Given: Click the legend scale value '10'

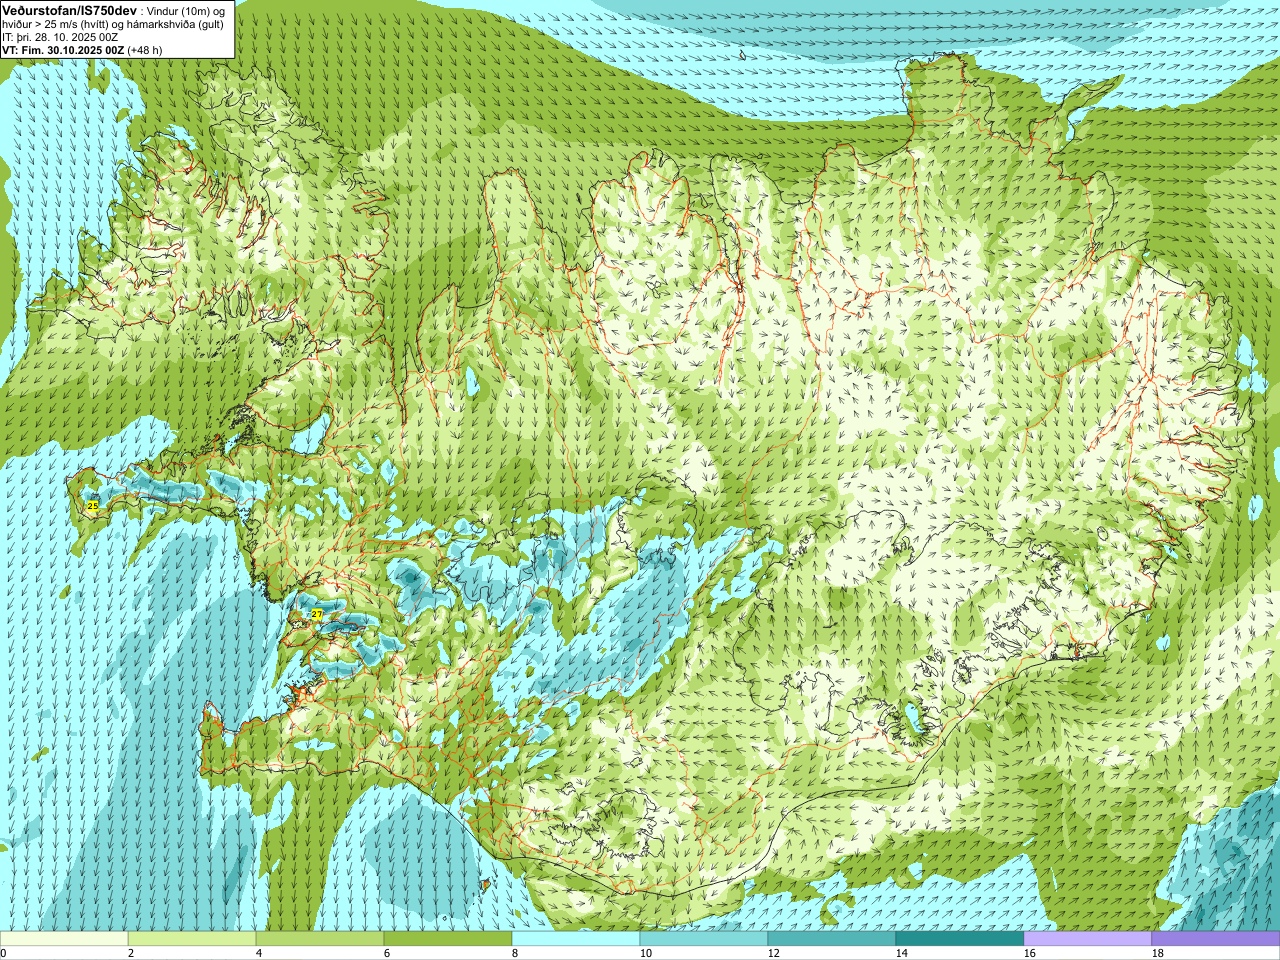Looking at the screenshot, I should point(645,953).
